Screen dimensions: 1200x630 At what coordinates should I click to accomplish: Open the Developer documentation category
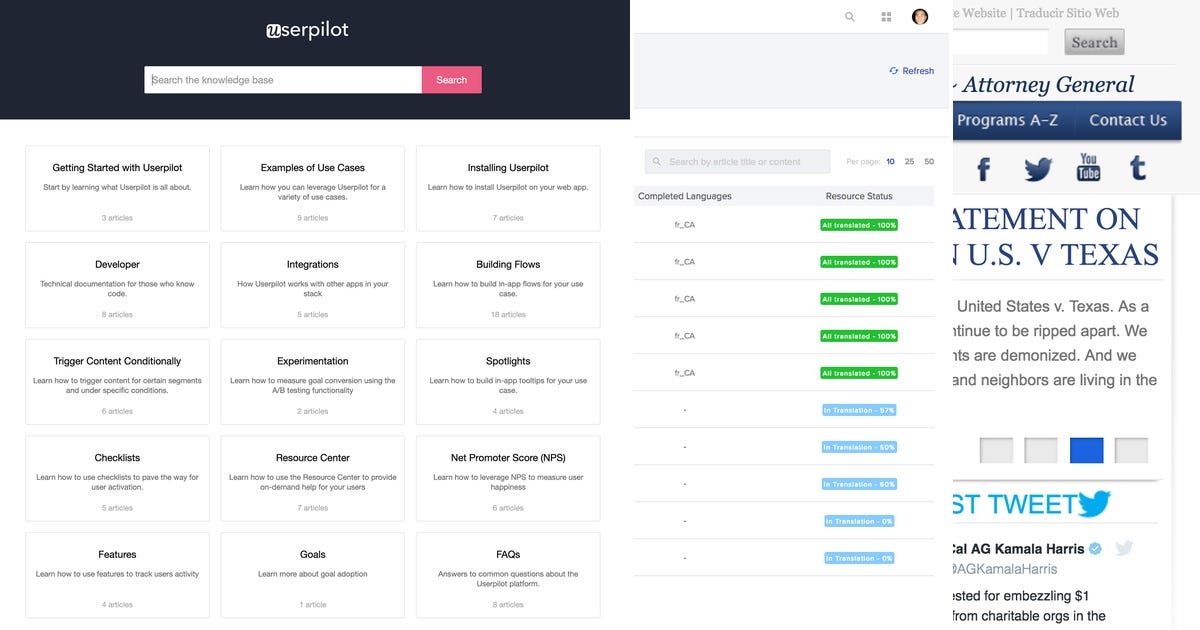117,285
